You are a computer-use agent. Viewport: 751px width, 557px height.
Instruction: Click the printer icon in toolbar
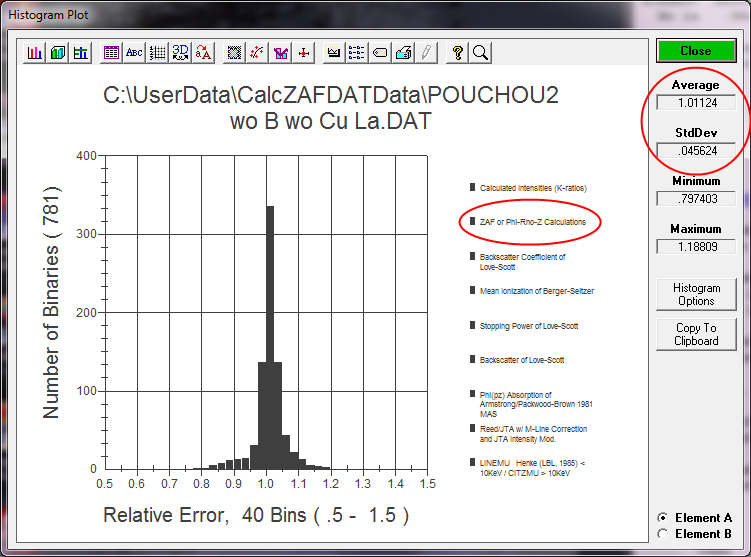[403, 52]
